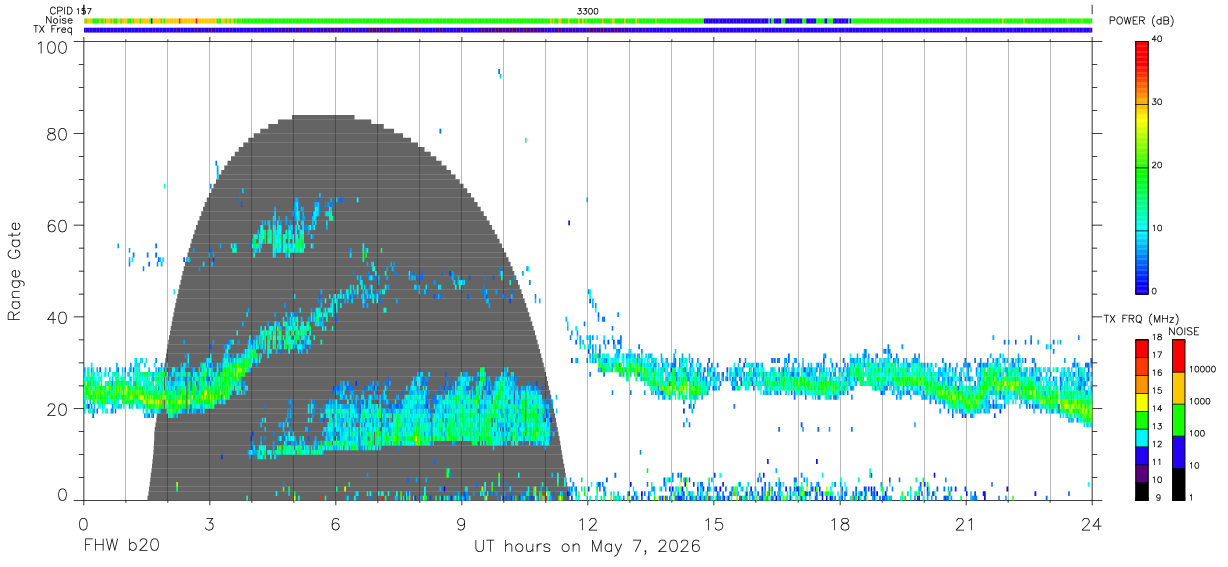Screen dimensions: 1228x567
Task: Click the 'Noise' row label at top
Action: [x=59, y=20]
